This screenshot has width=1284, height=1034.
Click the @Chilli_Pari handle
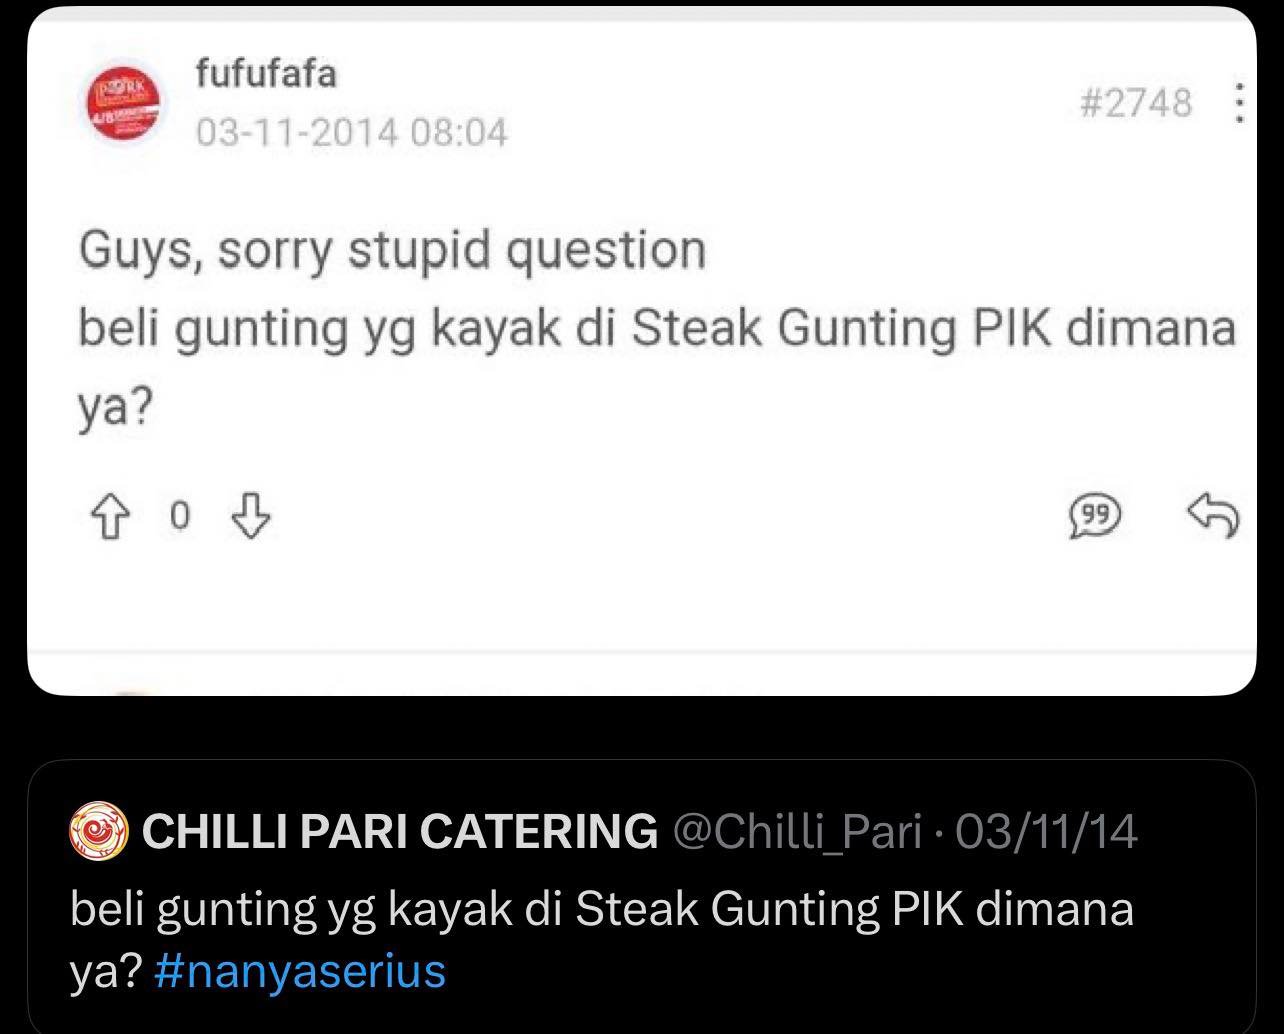coord(797,832)
